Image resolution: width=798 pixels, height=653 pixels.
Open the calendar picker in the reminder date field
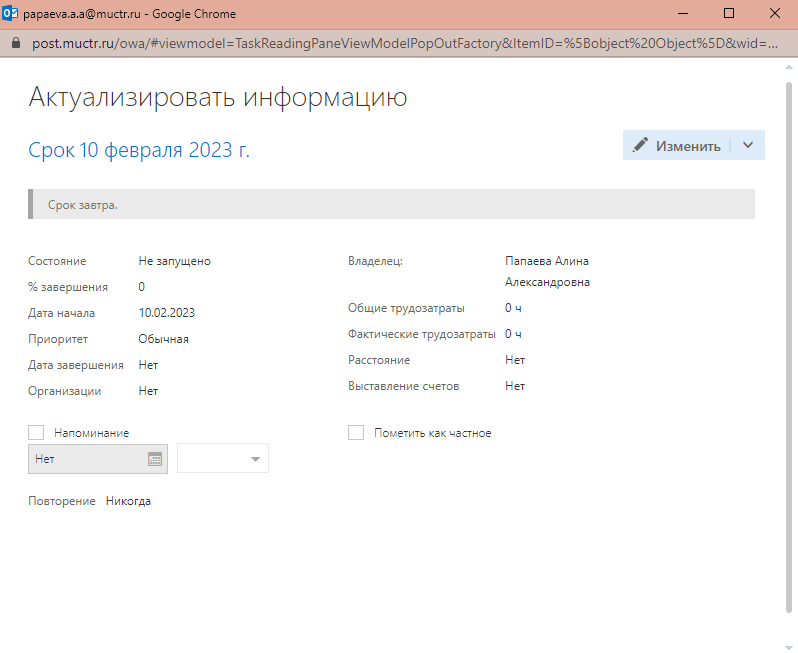155,459
